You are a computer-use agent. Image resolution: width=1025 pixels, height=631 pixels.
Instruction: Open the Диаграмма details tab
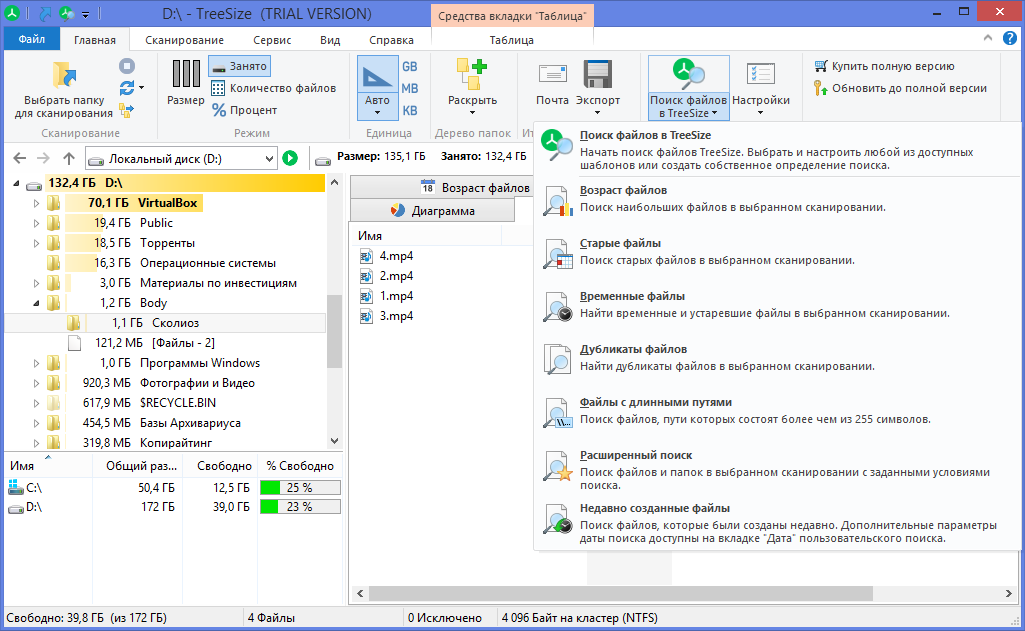(433, 211)
